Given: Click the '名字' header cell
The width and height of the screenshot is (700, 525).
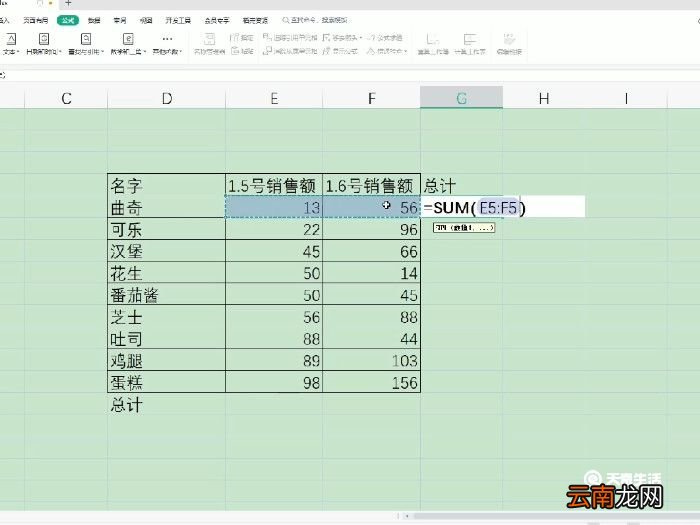Looking at the screenshot, I should tap(167, 185).
